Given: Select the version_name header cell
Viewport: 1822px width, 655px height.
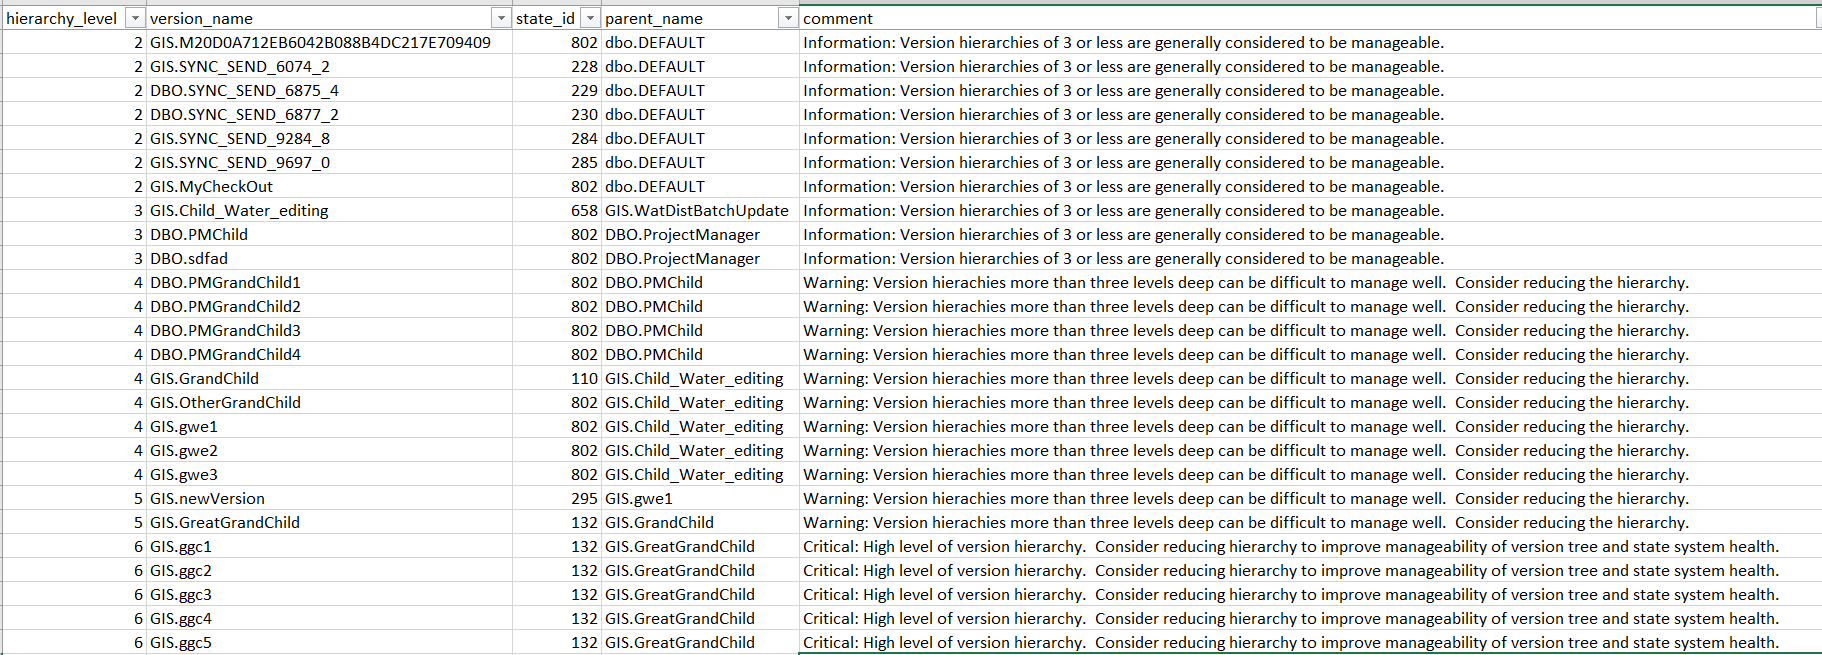Looking at the screenshot, I should click(x=329, y=18).
